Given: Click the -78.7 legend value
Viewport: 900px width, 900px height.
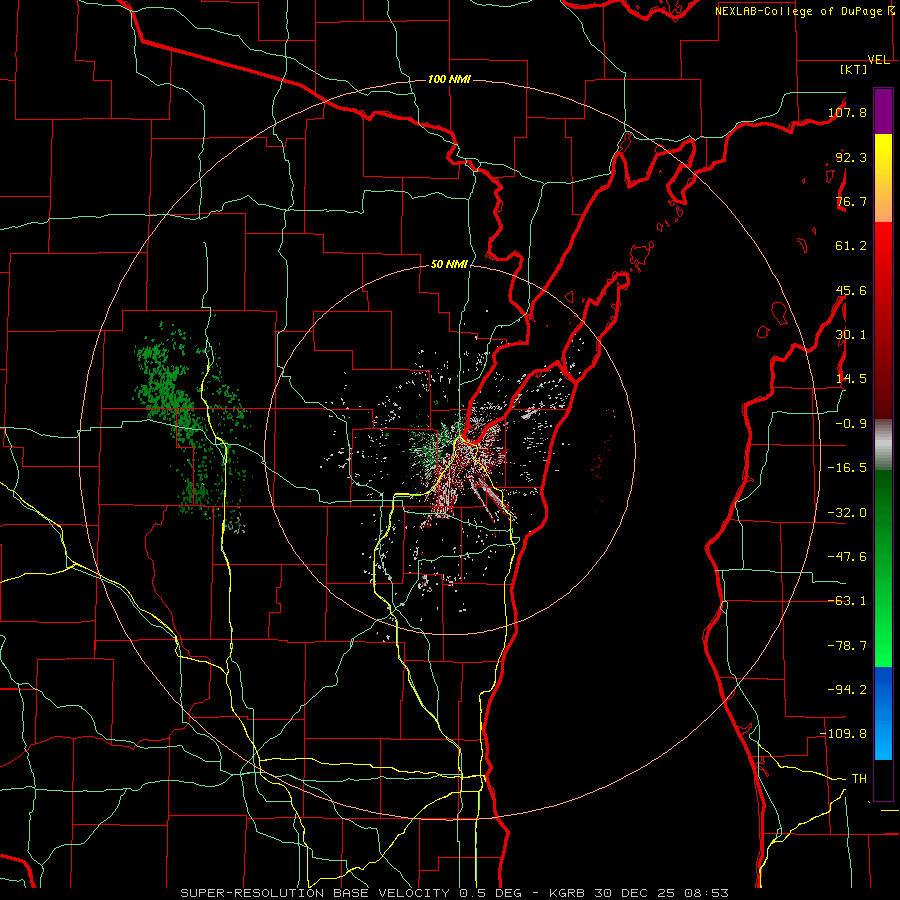Looking at the screenshot, I should (847, 646).
